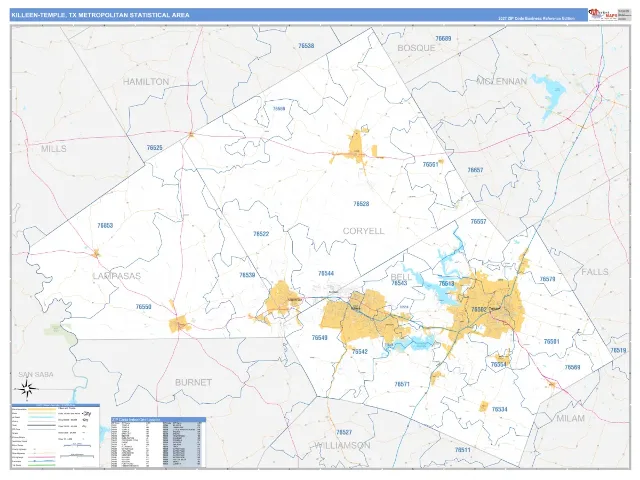Select the MILAM county label
The width and height of the screenshot is (640, 480).
pos(571,418)
